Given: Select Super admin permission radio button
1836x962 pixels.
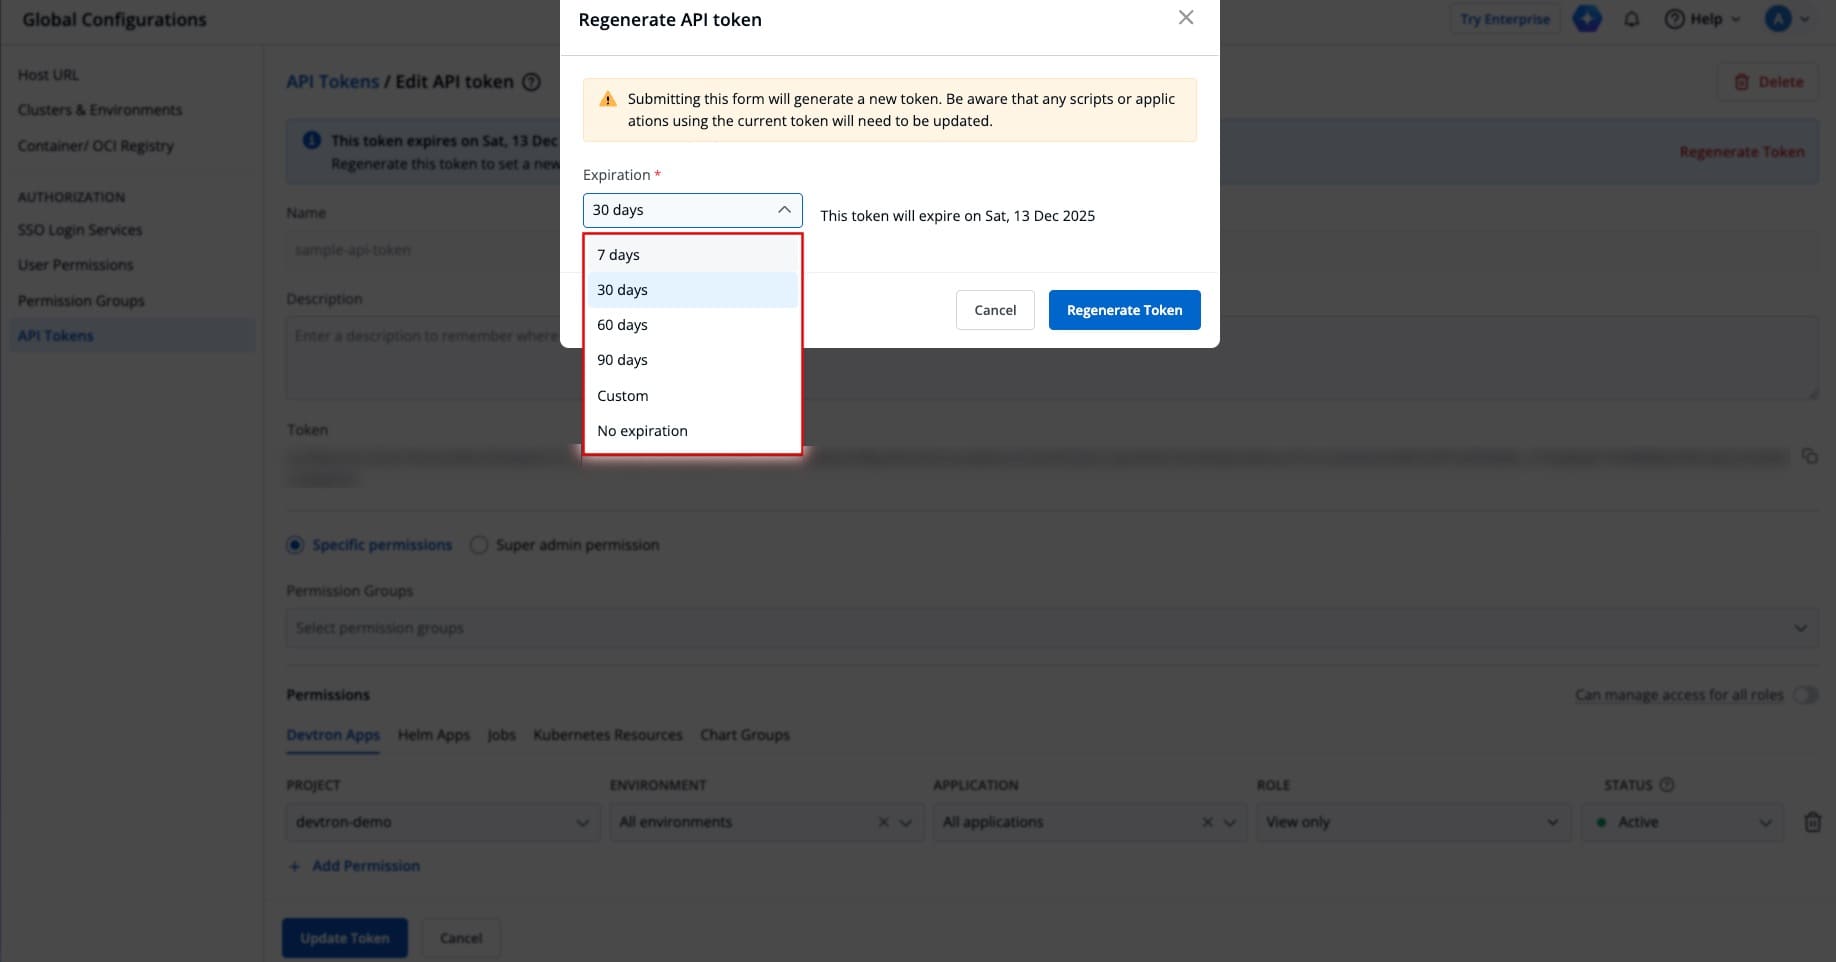Looking at the screenshot, I should click(x=479, y=545).
